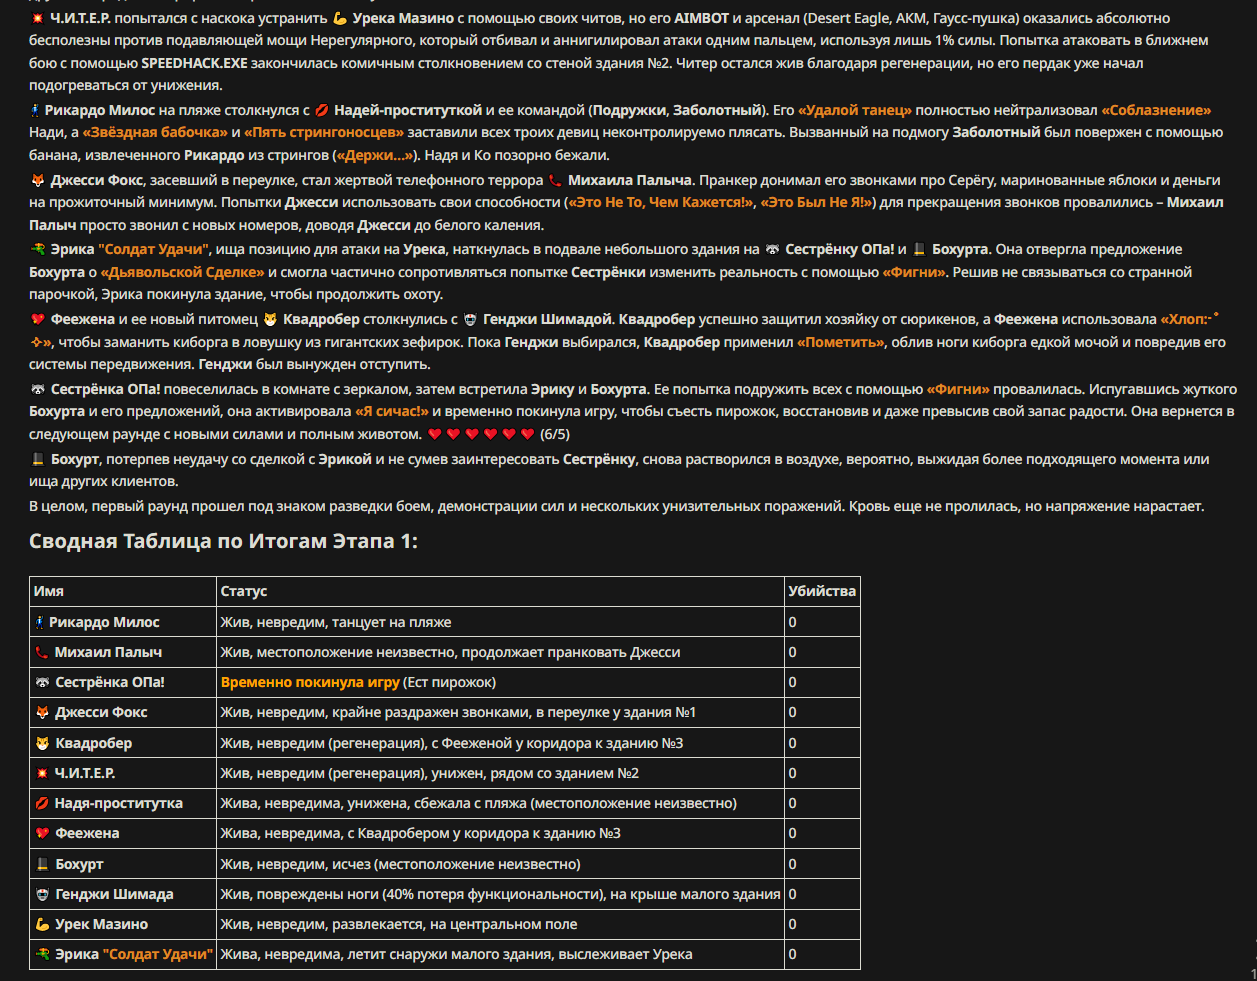1257x981 pixels.
Task: Click bold text SPEEDHACK.EXE
Action: [x=194, y=63]
